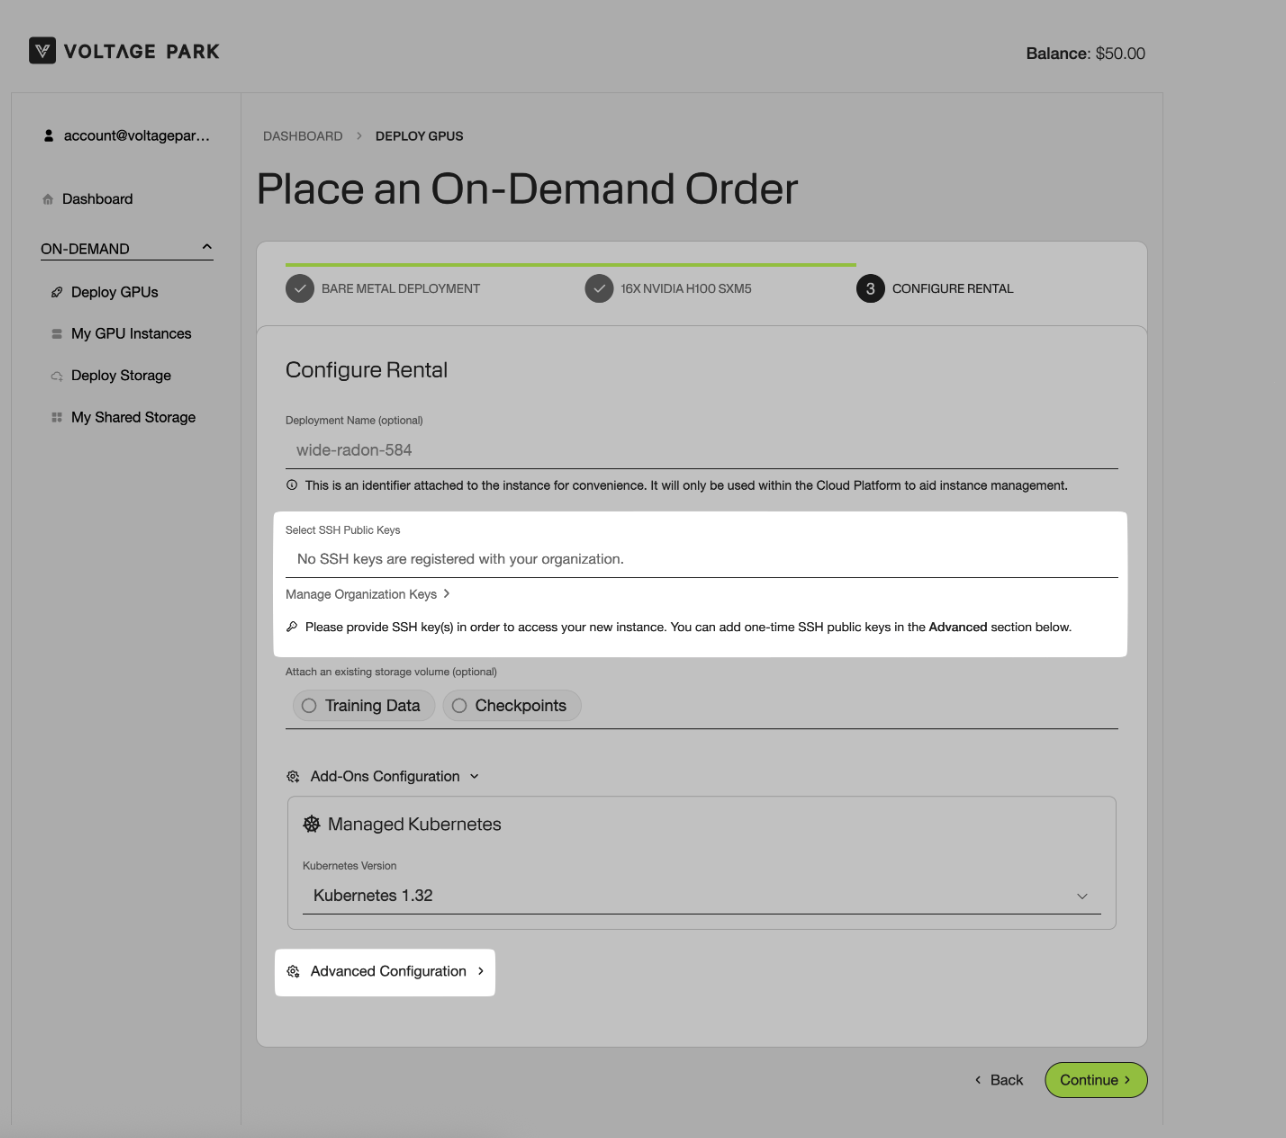Click the Back button
Viewport: 1286px width, 1138px height.
click(999, 1080)
